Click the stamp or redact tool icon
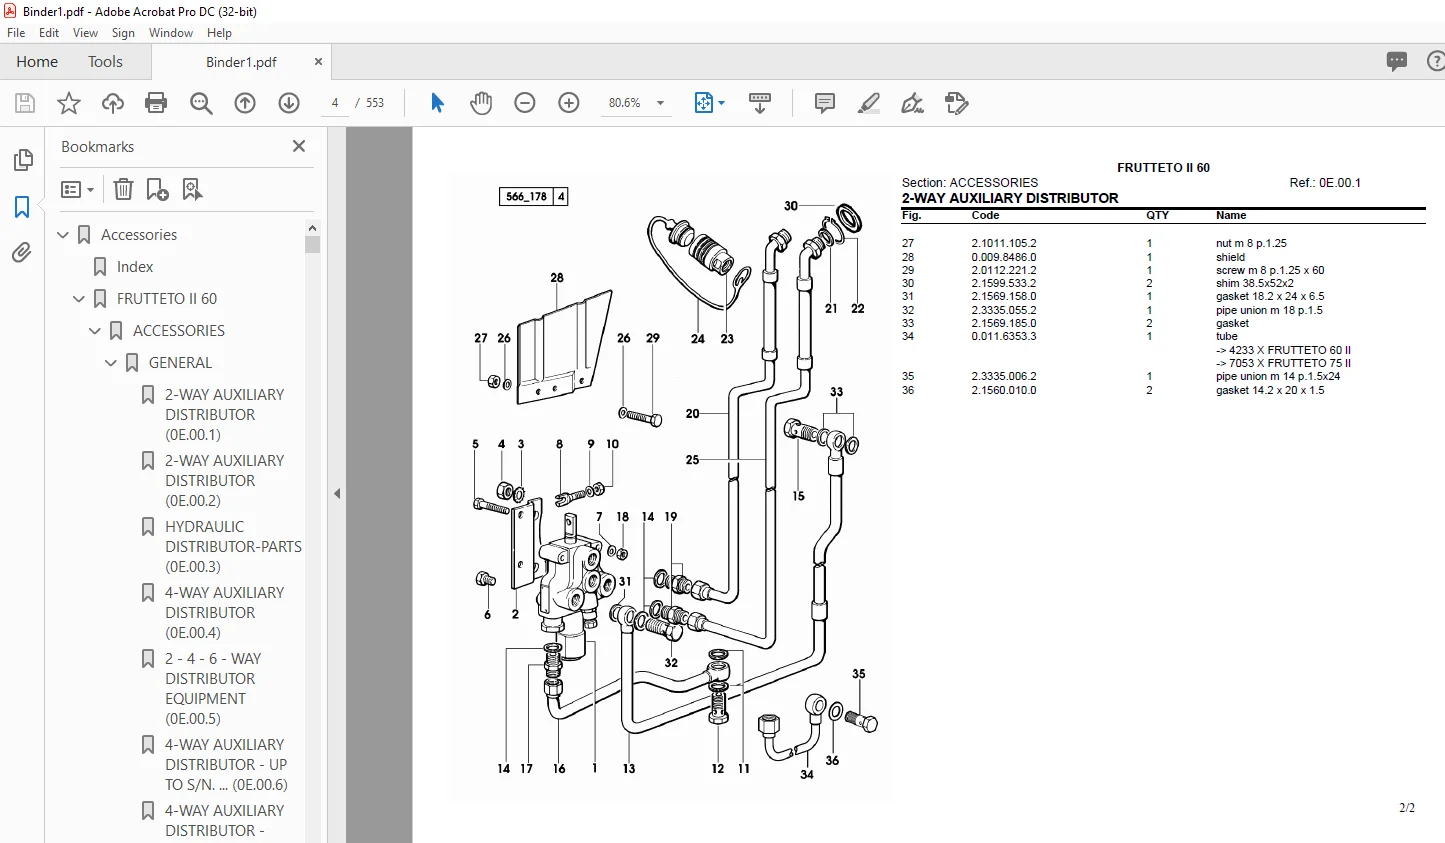Image resolution: width=1445 pixels, height=843 pixels. click(x=957, y=103)
